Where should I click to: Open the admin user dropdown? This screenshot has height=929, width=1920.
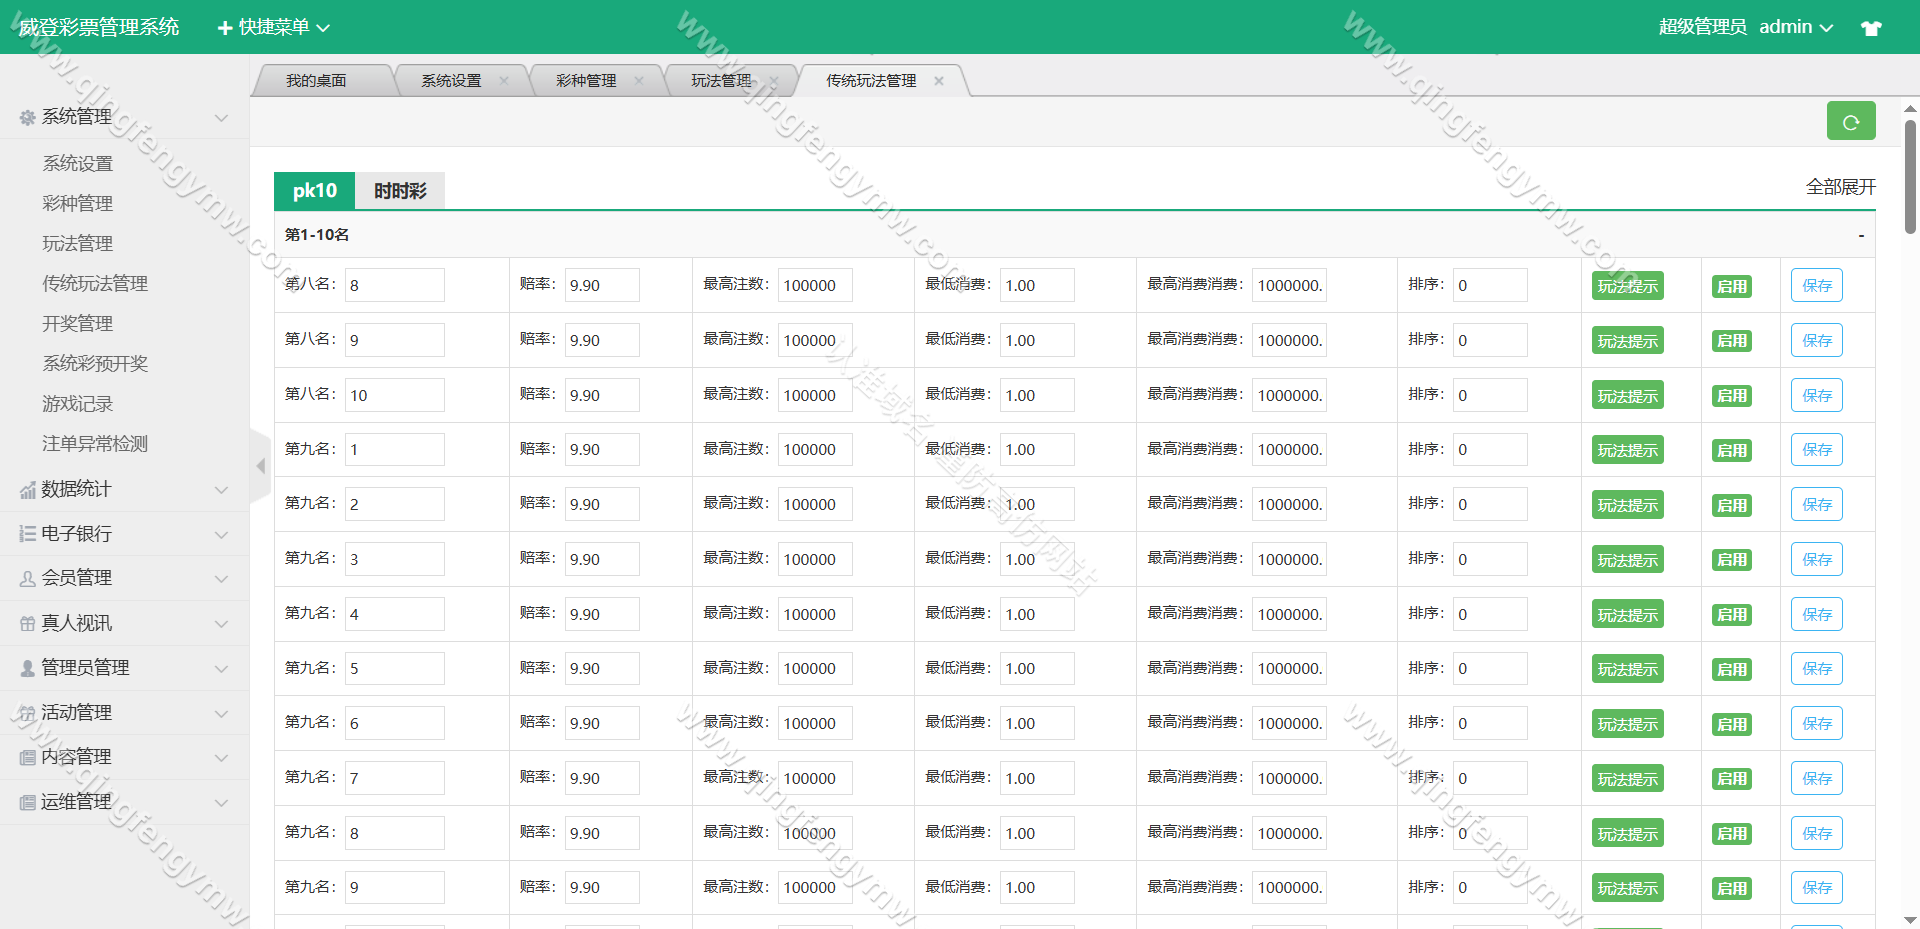click(1795, 27)
